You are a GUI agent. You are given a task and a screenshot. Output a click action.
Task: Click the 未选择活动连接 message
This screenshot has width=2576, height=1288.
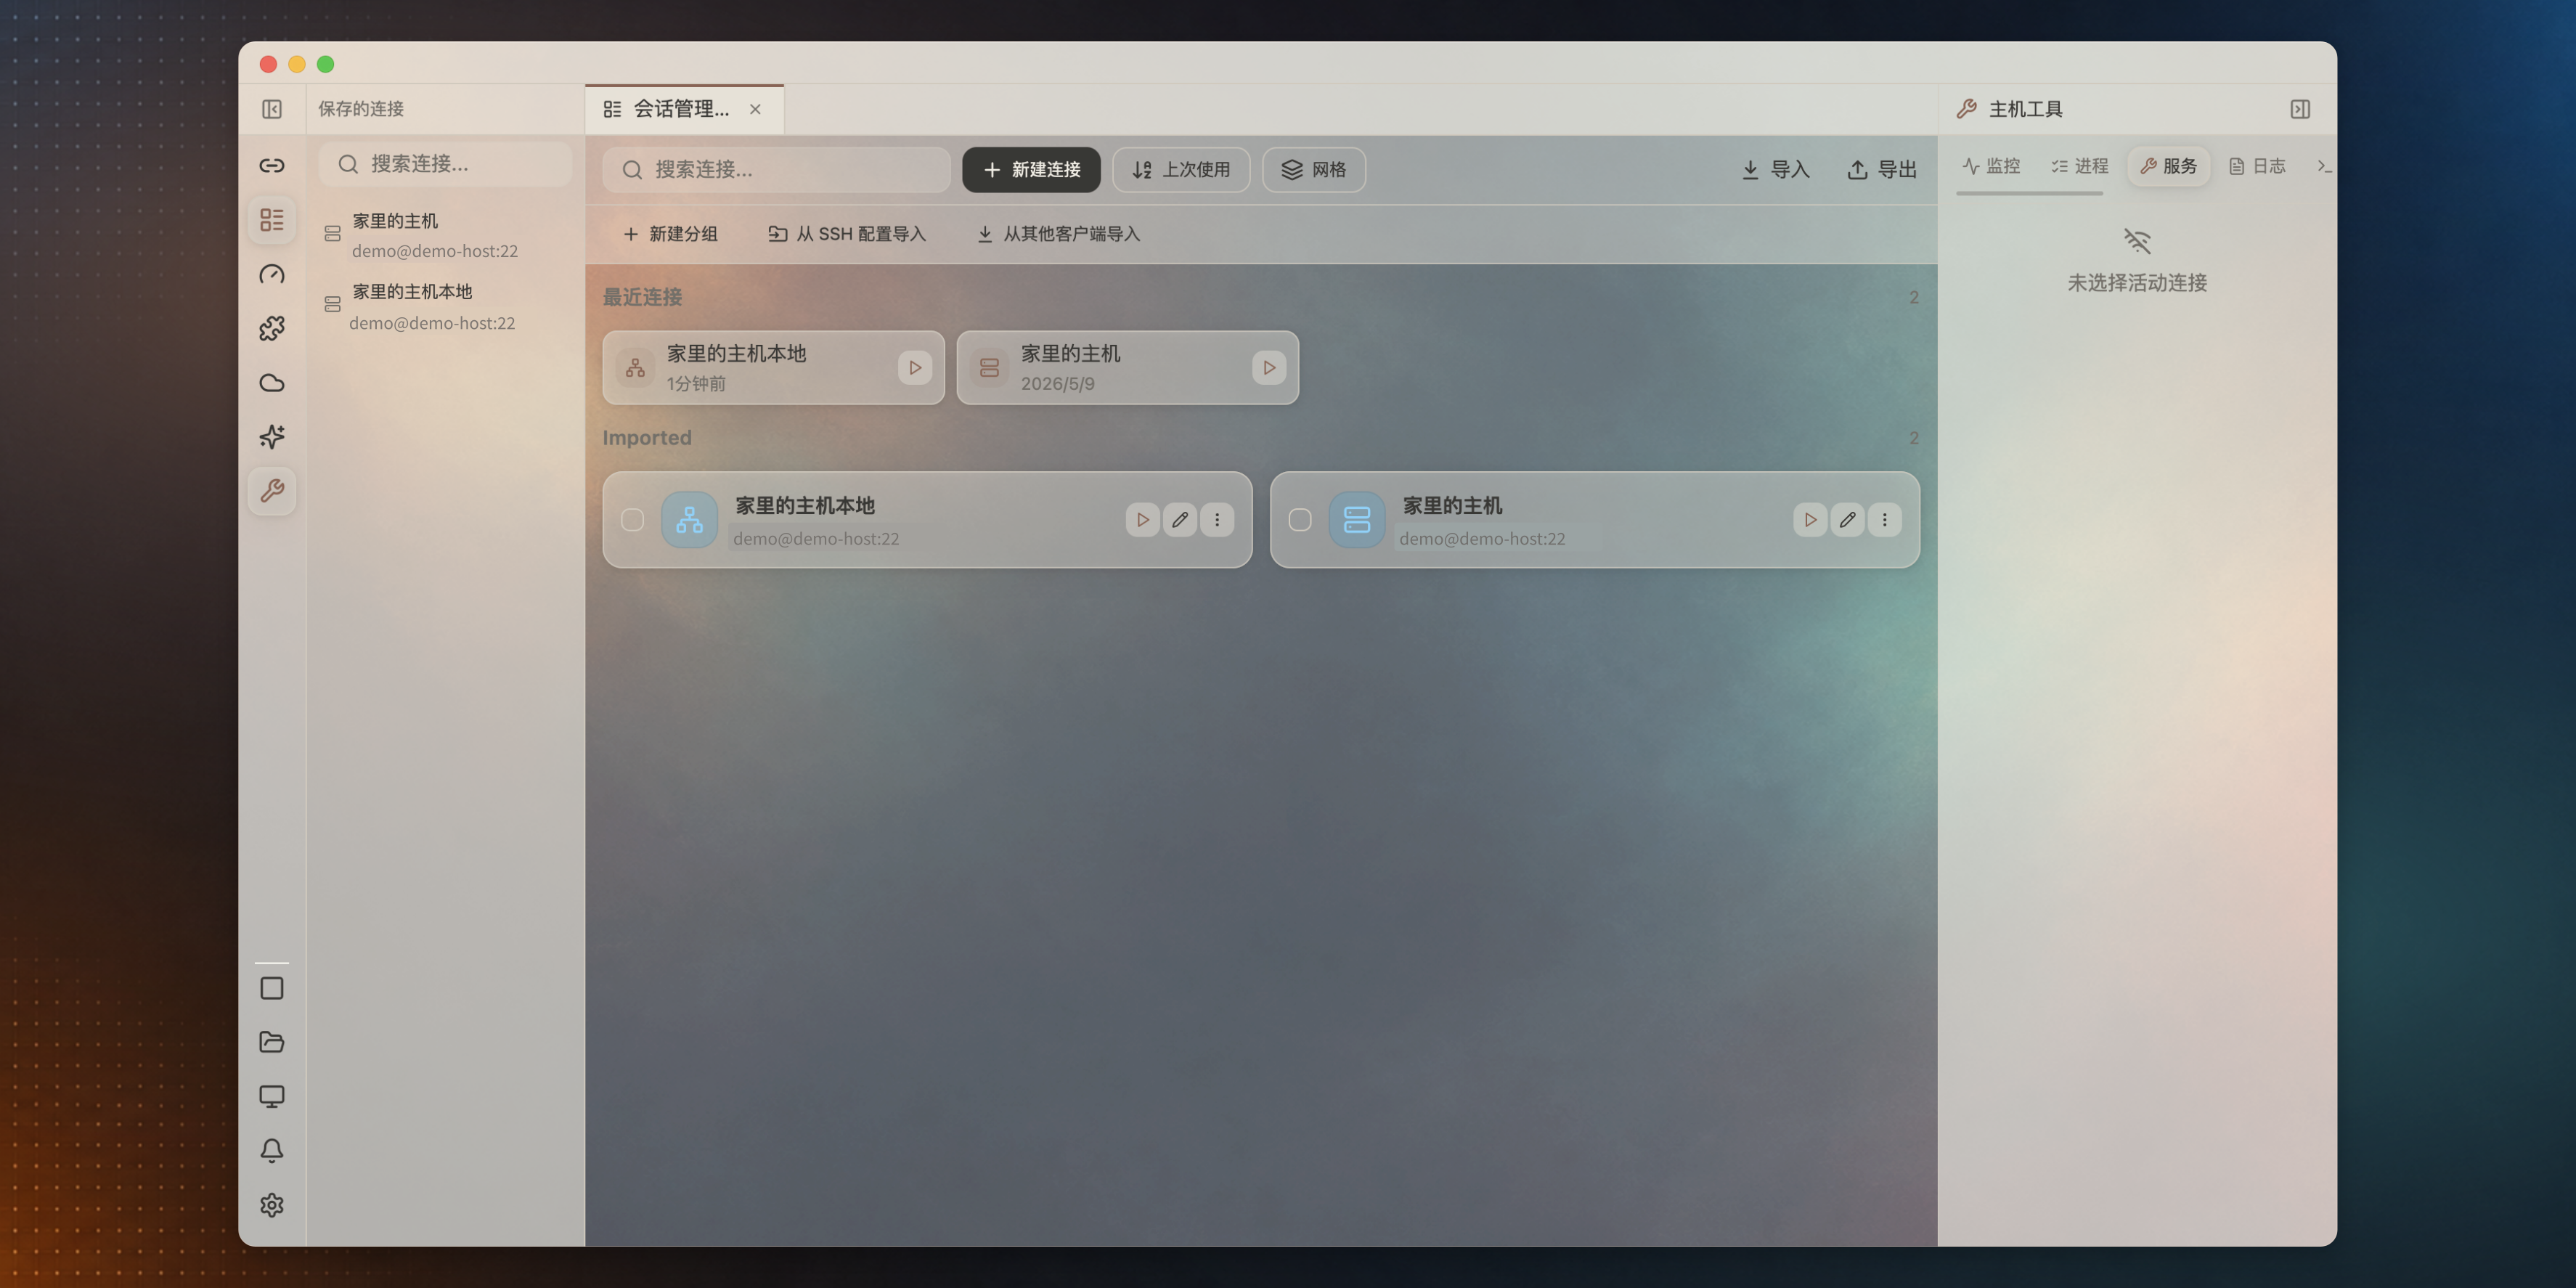coord(2137,283)
